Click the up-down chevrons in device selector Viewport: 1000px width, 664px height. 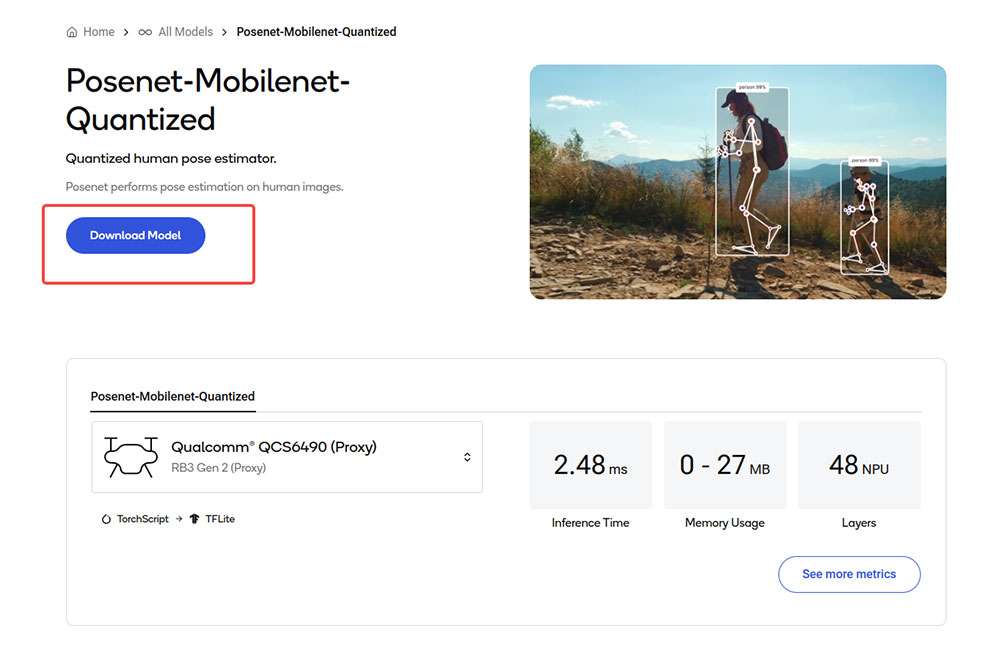coord(467,457)
